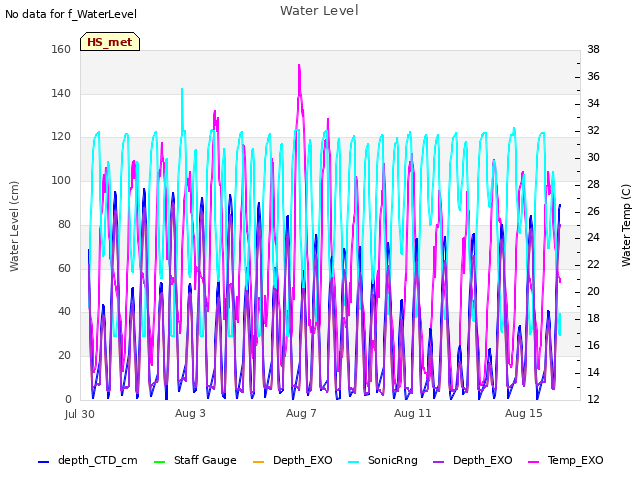Toggle the orange Depth_EXO legend entry
The width and height of the screenshot is (640, 480).
pos(293,460)
